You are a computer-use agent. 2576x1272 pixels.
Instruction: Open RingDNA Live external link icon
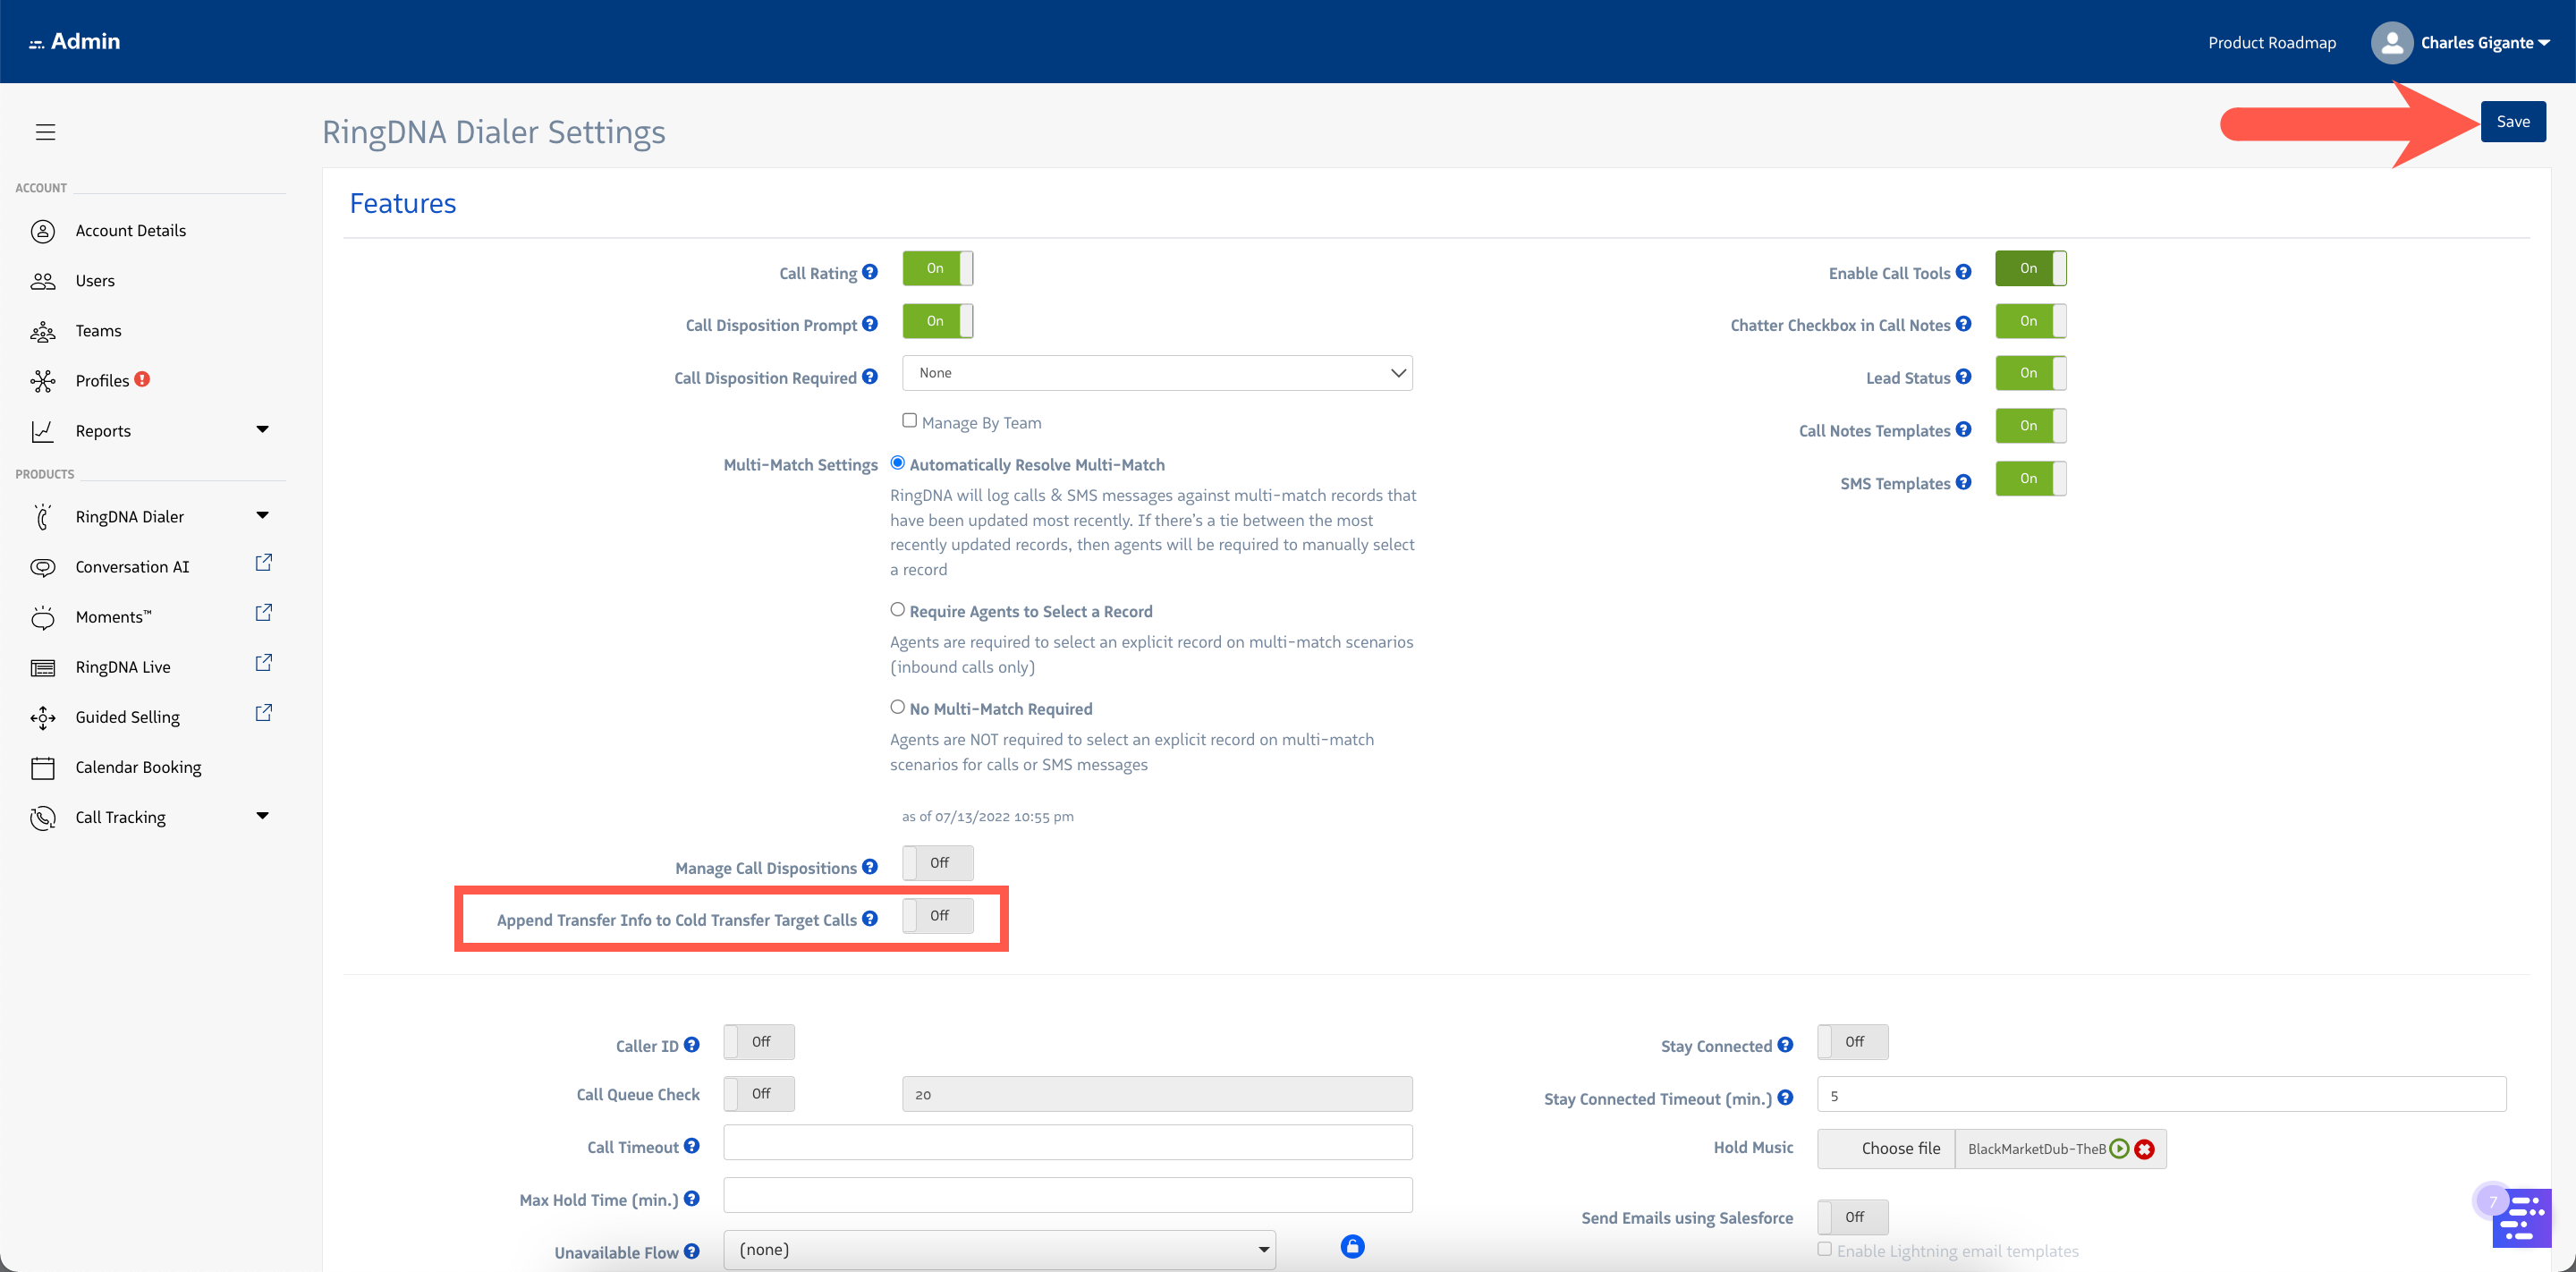tap(263, 663)
